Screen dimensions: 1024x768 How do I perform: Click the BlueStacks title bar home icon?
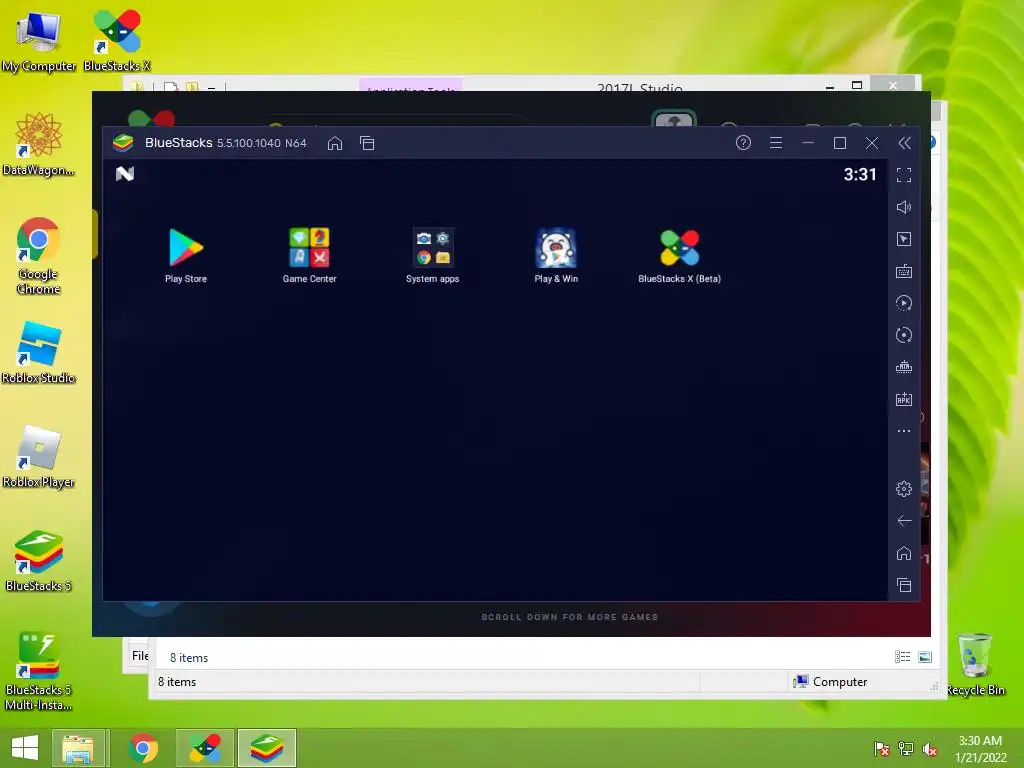pyautogui.click(x=335, y=143)
